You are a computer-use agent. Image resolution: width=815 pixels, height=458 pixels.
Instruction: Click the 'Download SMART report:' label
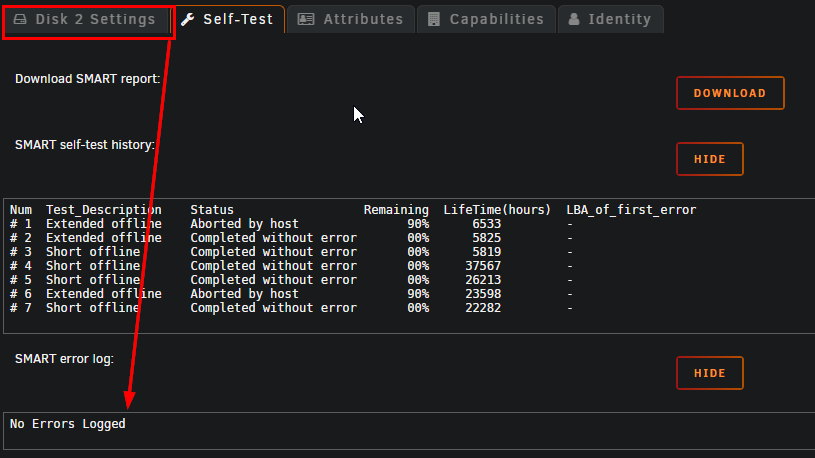point(87,79)
